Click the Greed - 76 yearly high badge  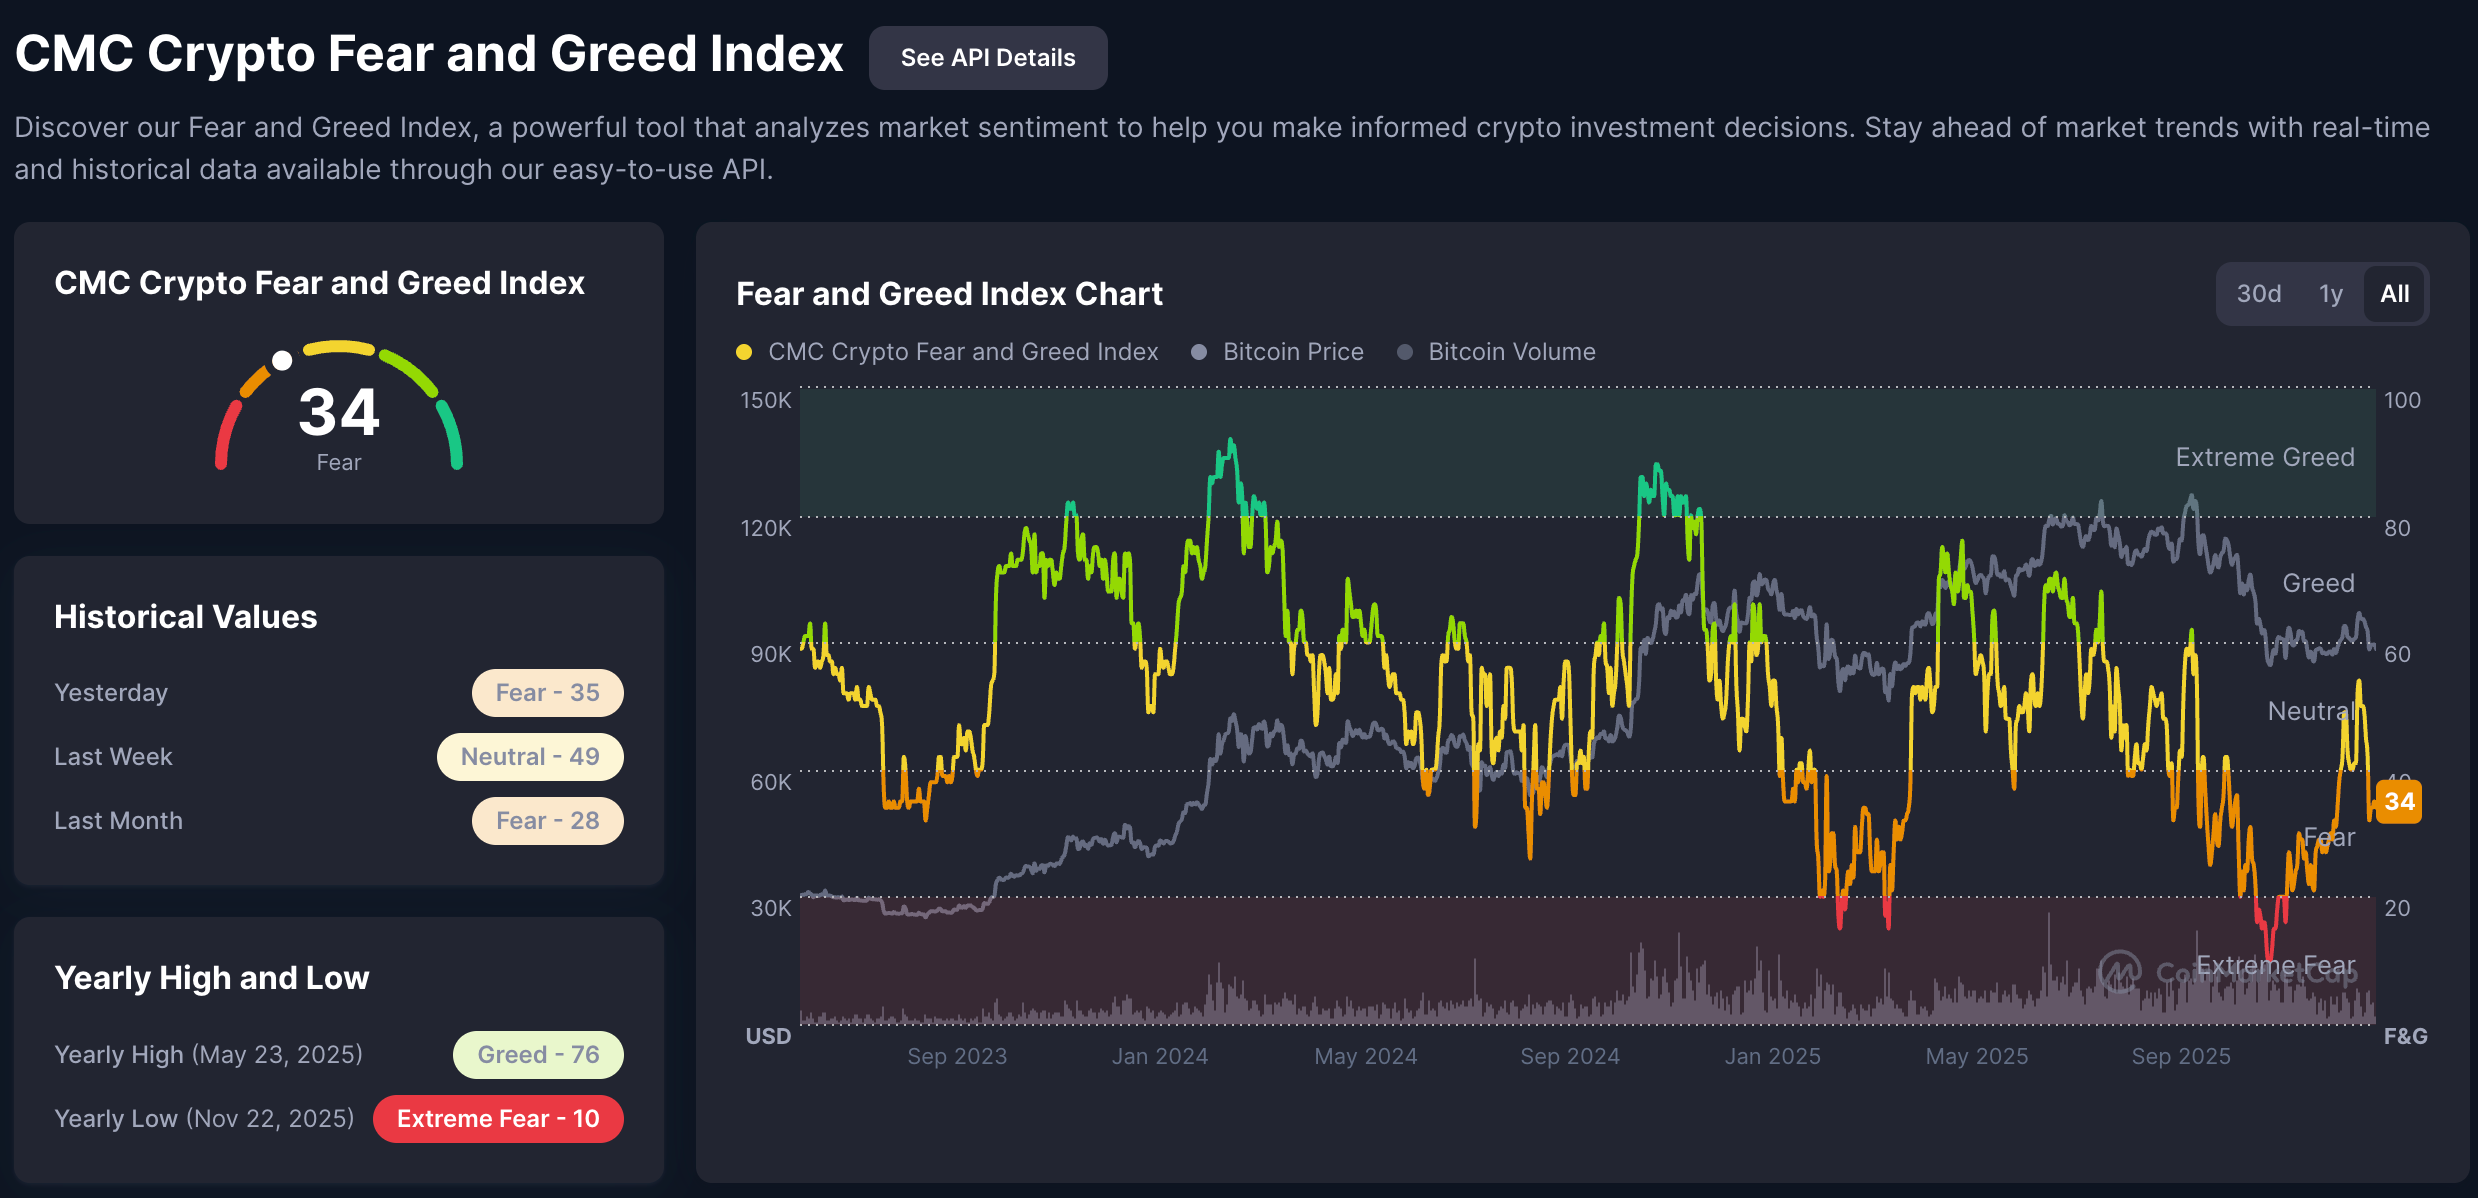coord(538,1055)
